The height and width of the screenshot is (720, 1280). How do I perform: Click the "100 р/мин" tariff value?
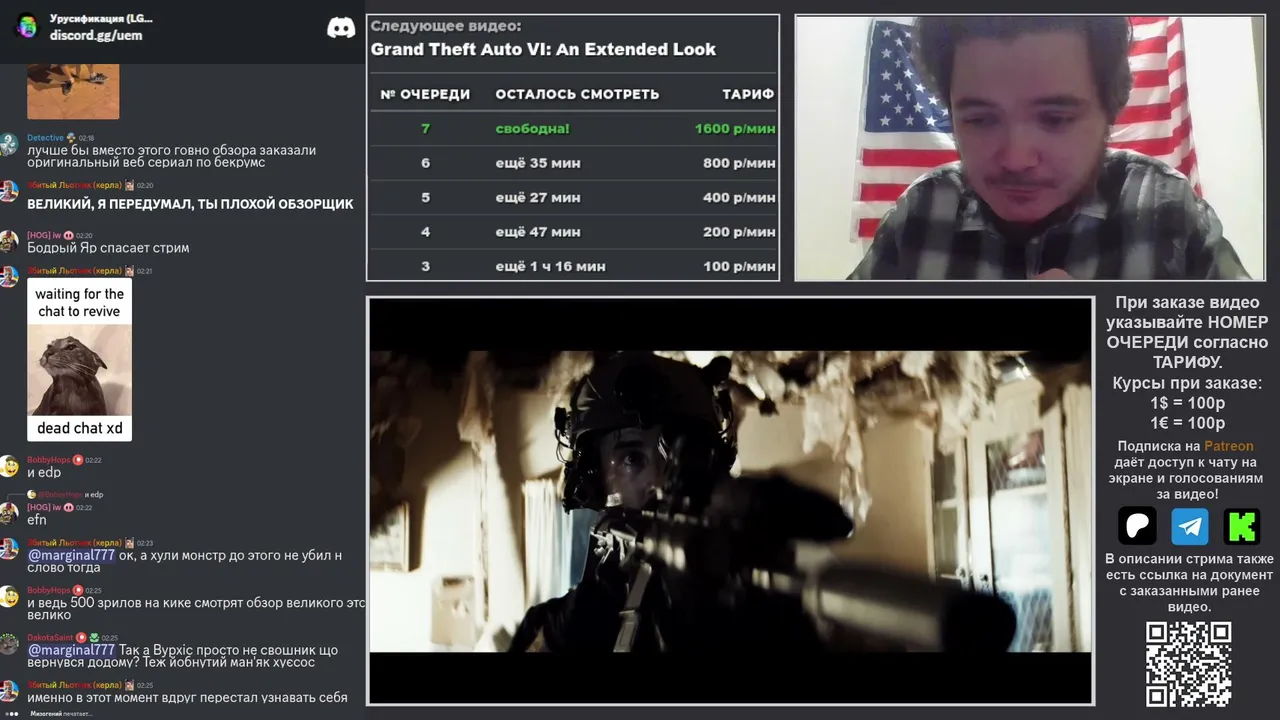tap(739, 266)
